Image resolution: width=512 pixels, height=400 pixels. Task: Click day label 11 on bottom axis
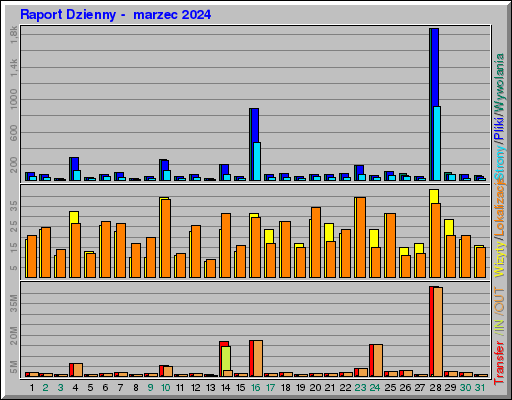[x=180, y=388]
